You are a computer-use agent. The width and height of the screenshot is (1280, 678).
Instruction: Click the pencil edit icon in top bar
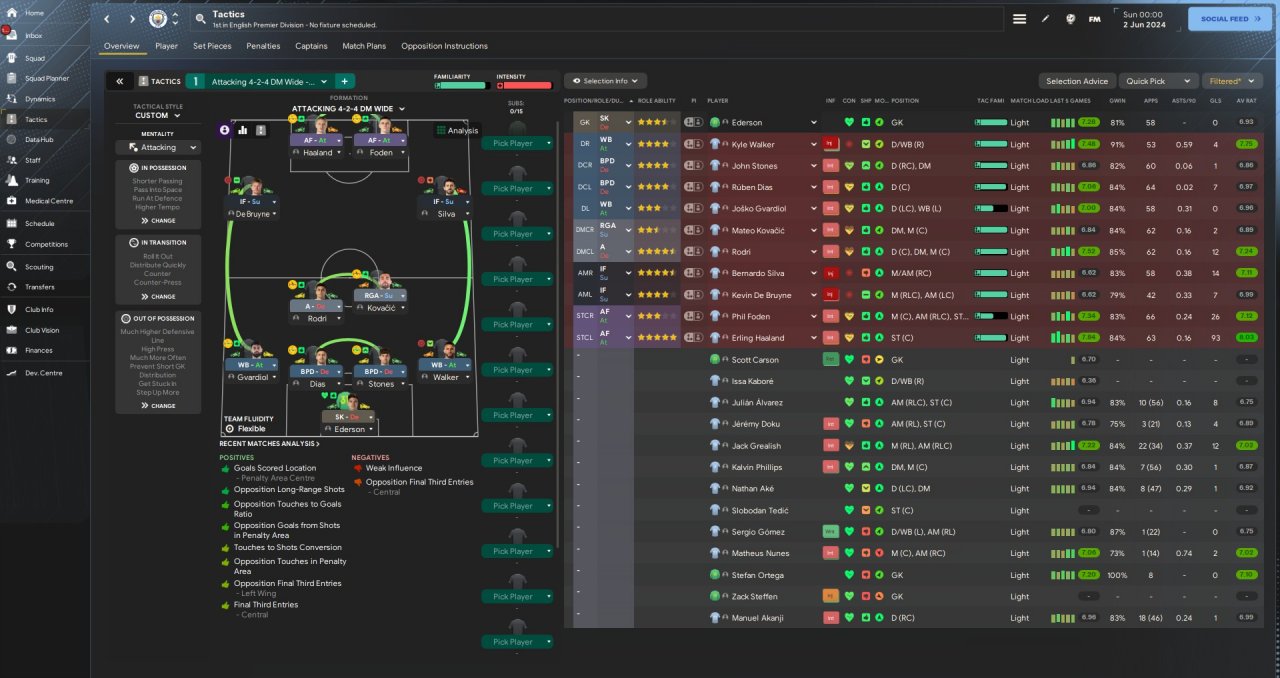pyautogui.click(x=1046, y=19)
